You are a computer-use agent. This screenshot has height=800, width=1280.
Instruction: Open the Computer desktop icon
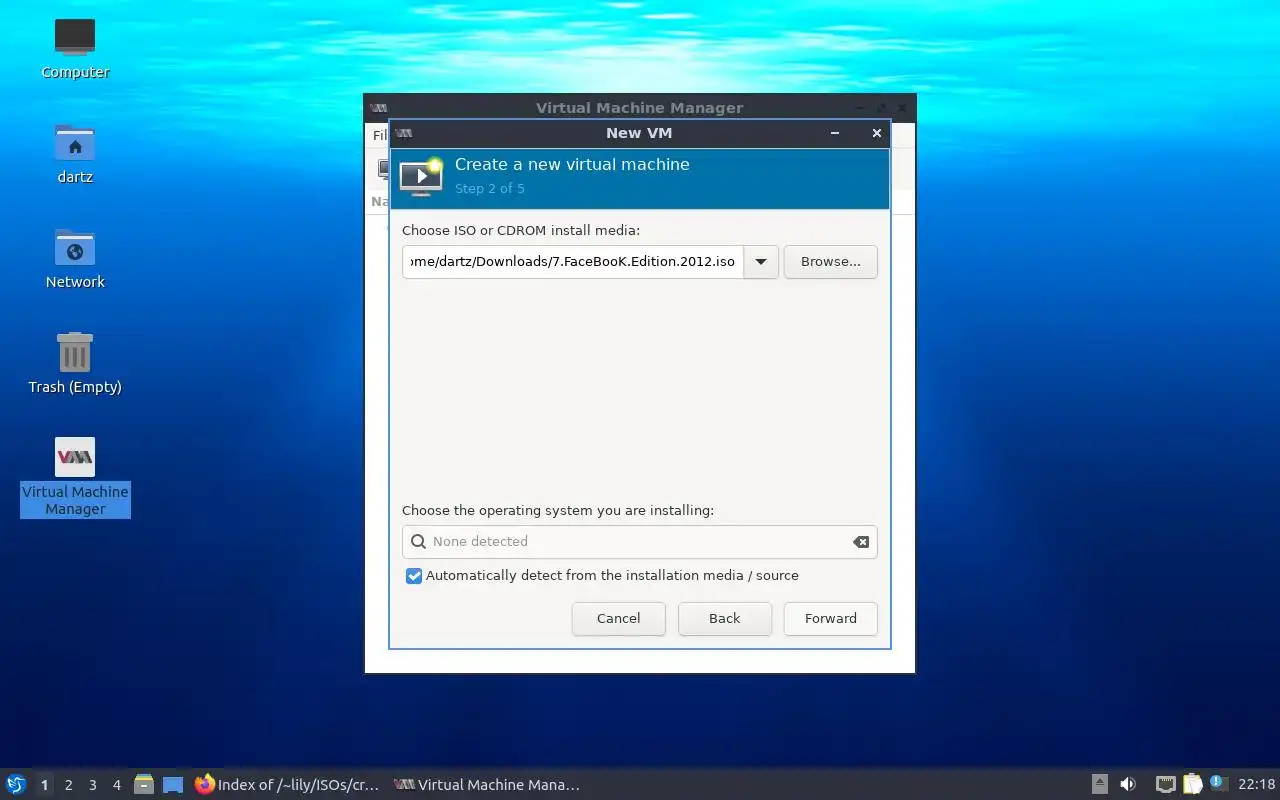[75, 48]
